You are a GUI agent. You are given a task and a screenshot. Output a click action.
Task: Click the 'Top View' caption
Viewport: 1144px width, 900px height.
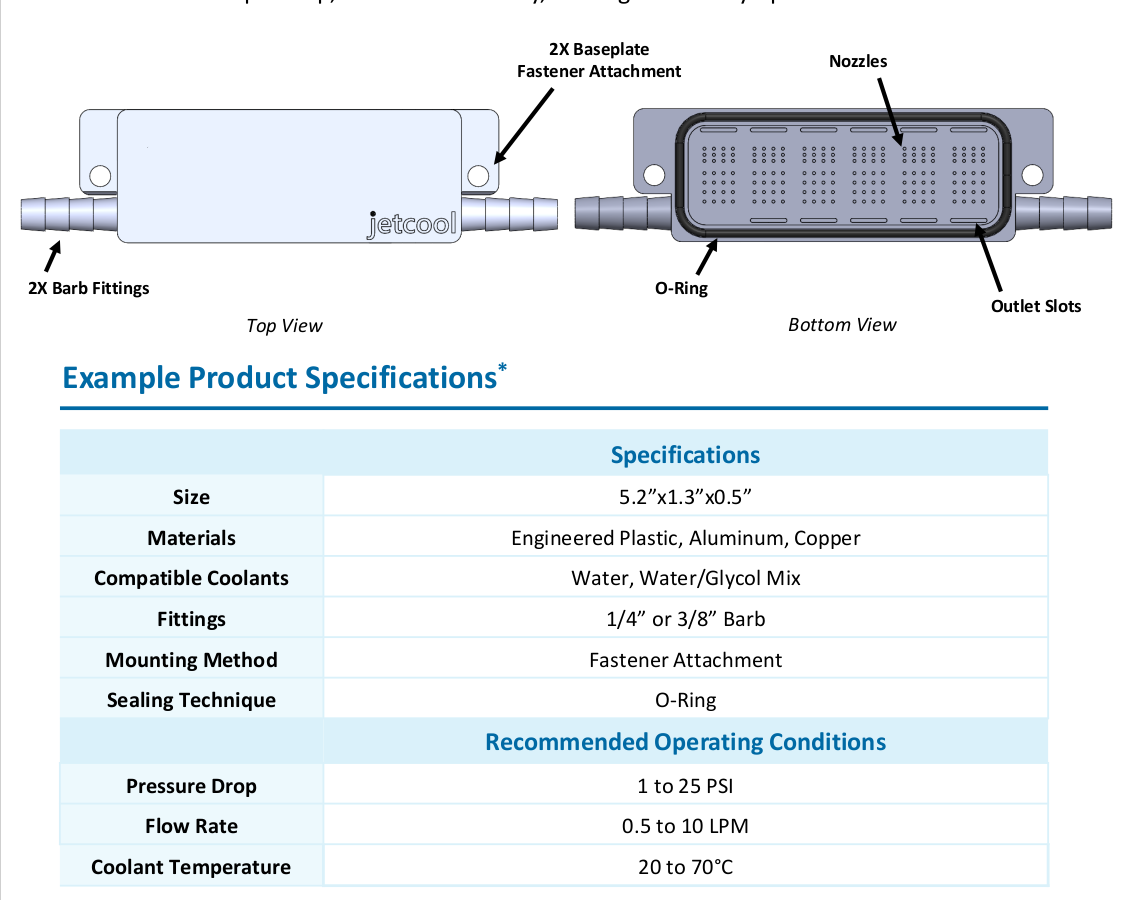(x=284, y=326)
